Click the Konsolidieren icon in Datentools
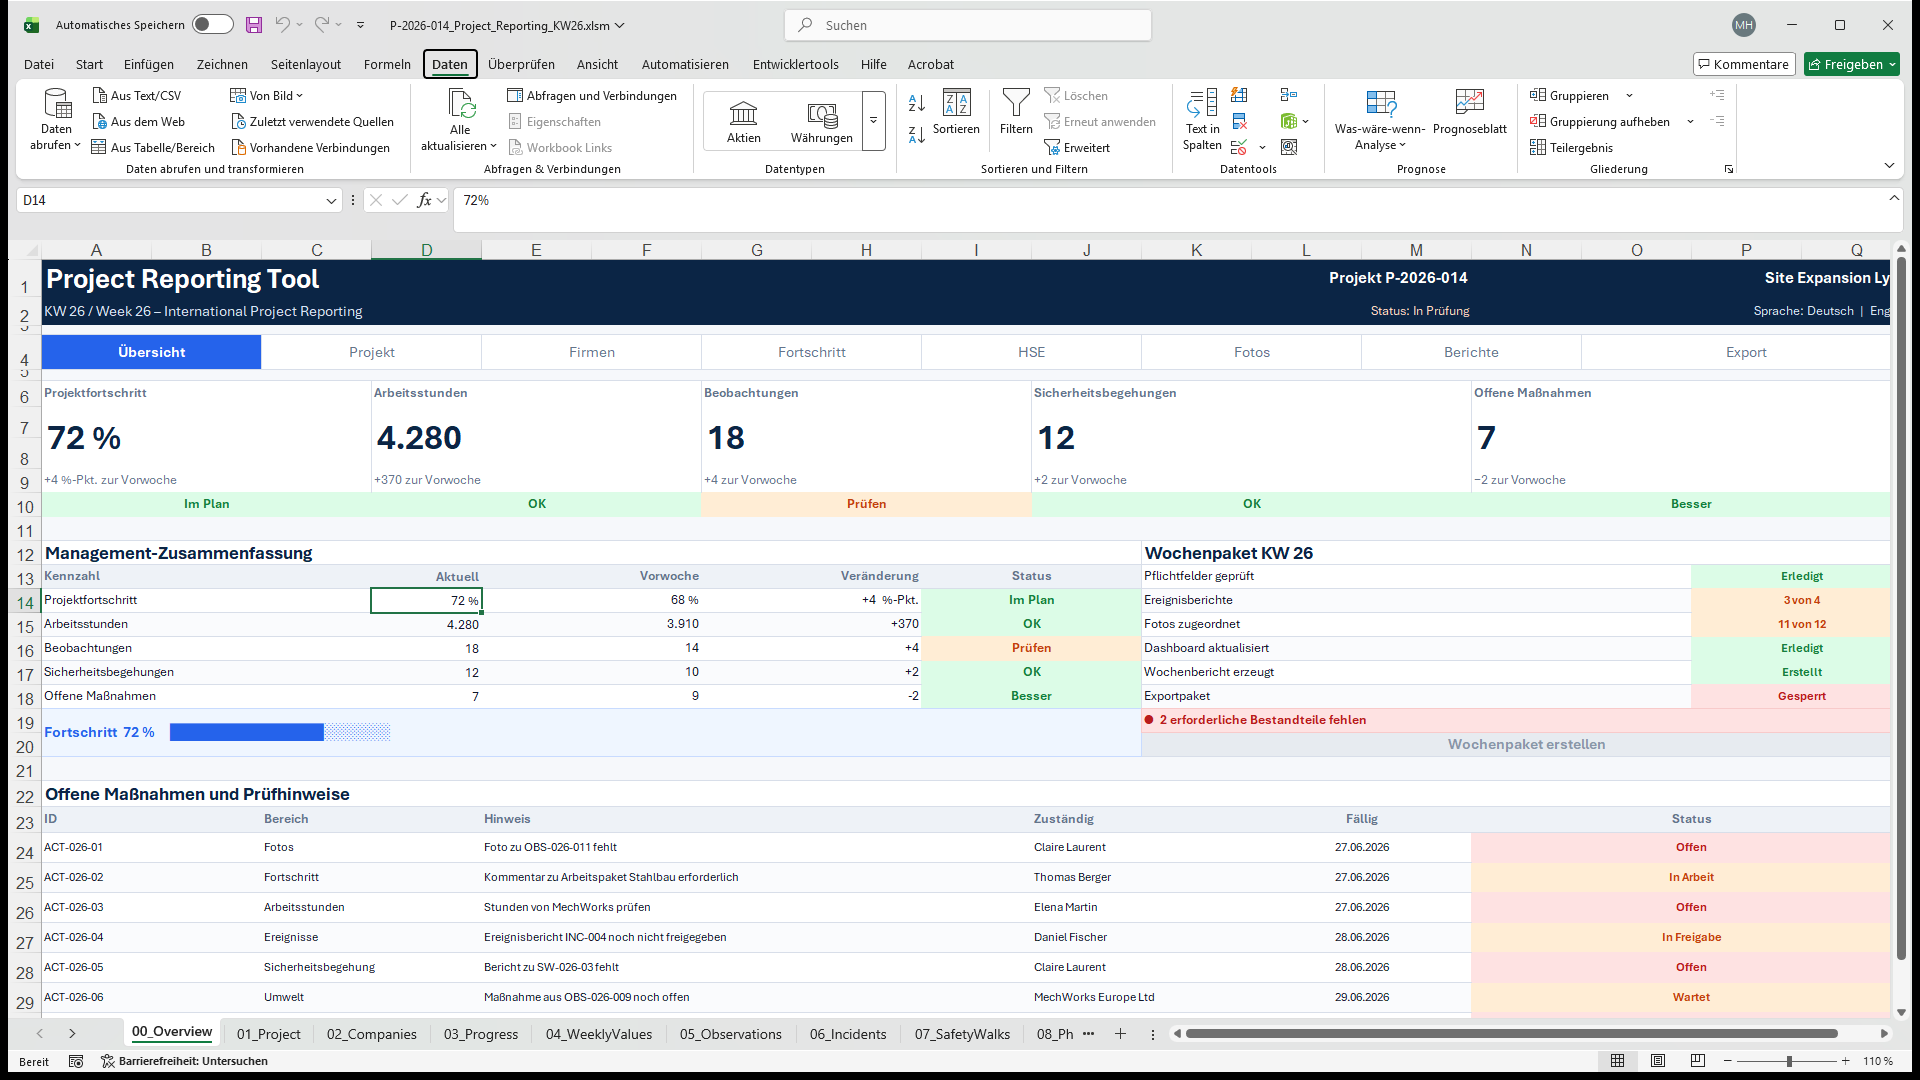Viewport: 1920px width, 1080px height. tap(1290, 95)
